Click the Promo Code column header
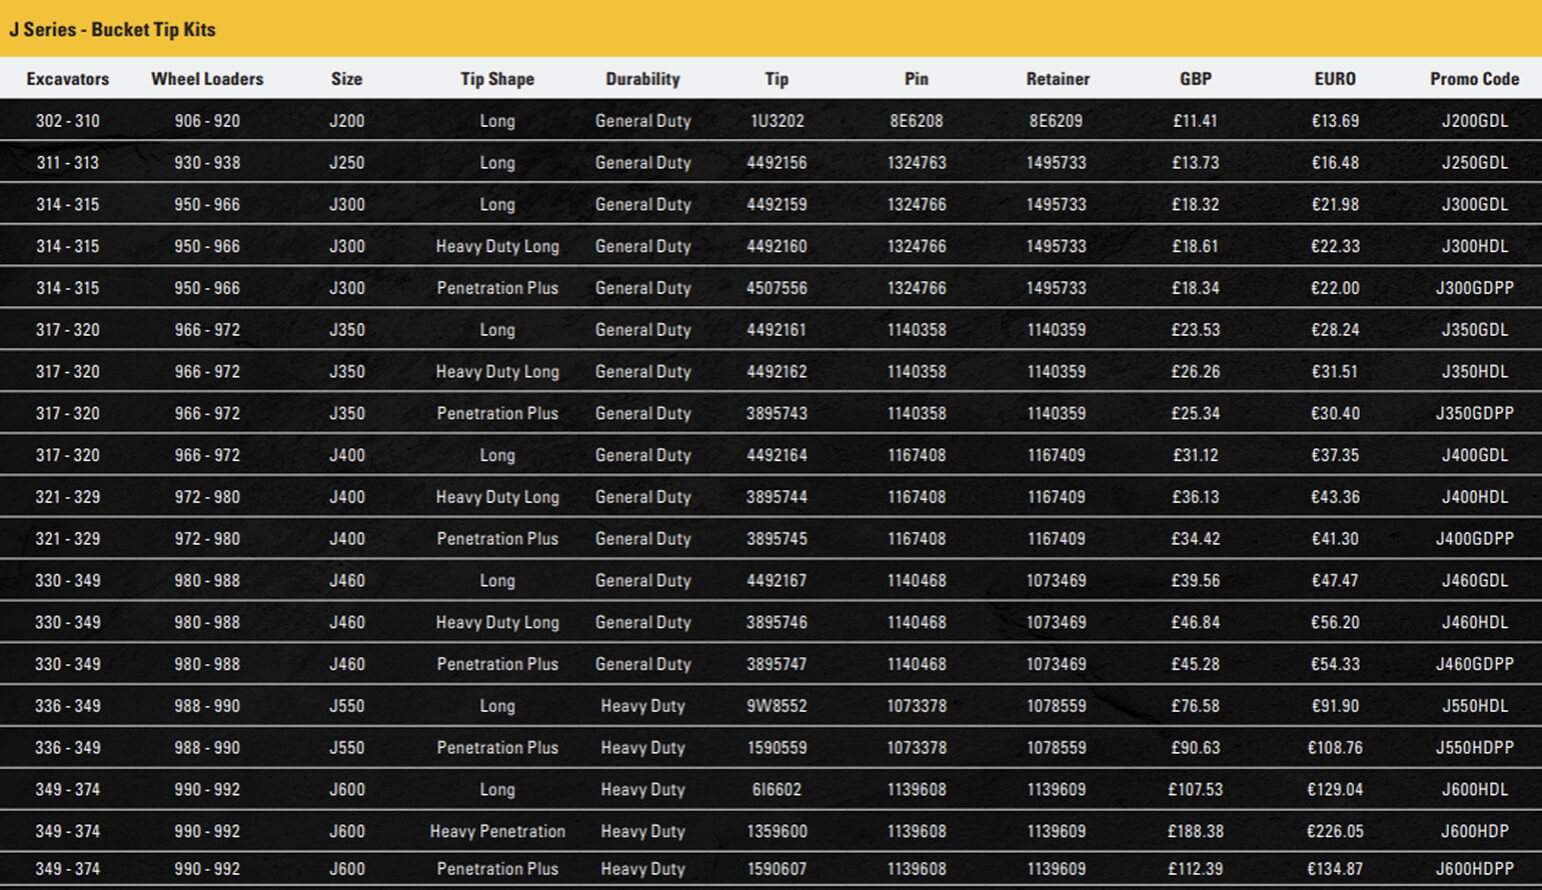1542x890 pixels. tap(1474, 79)
